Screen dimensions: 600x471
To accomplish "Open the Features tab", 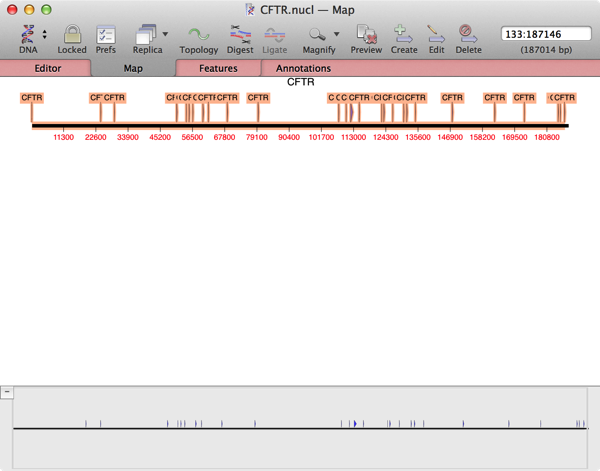I will tap(218, 69).
